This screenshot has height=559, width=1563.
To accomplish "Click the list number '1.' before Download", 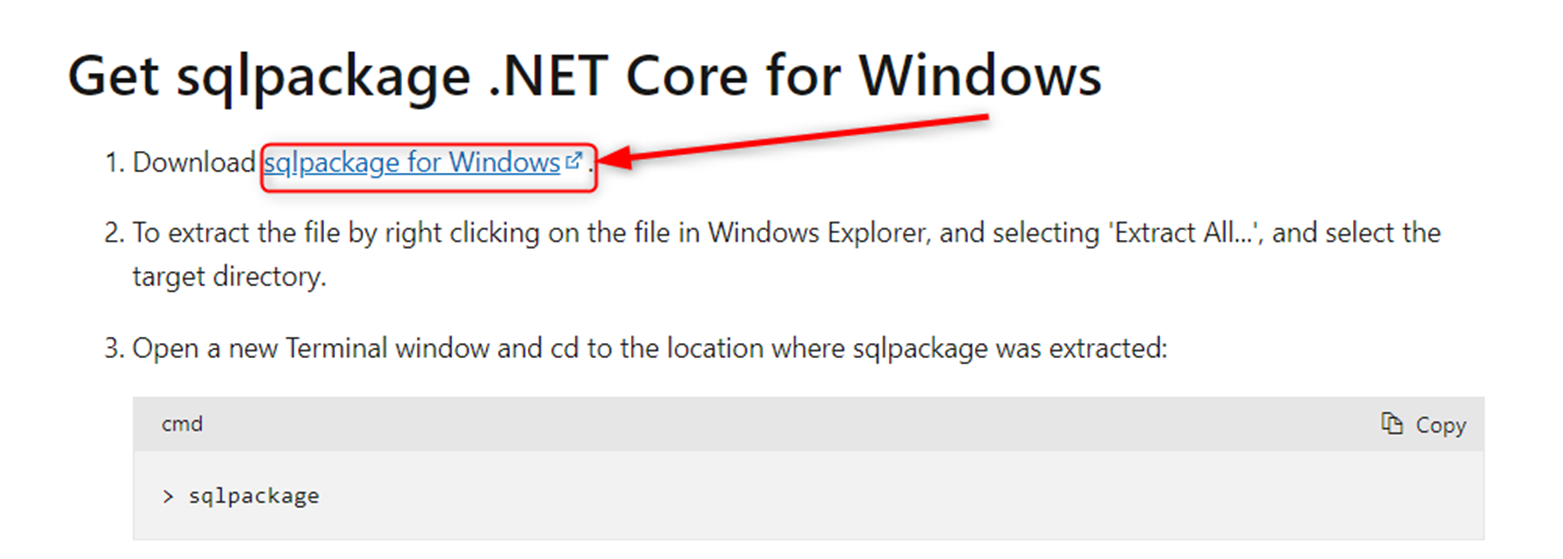I will [115, 162].
